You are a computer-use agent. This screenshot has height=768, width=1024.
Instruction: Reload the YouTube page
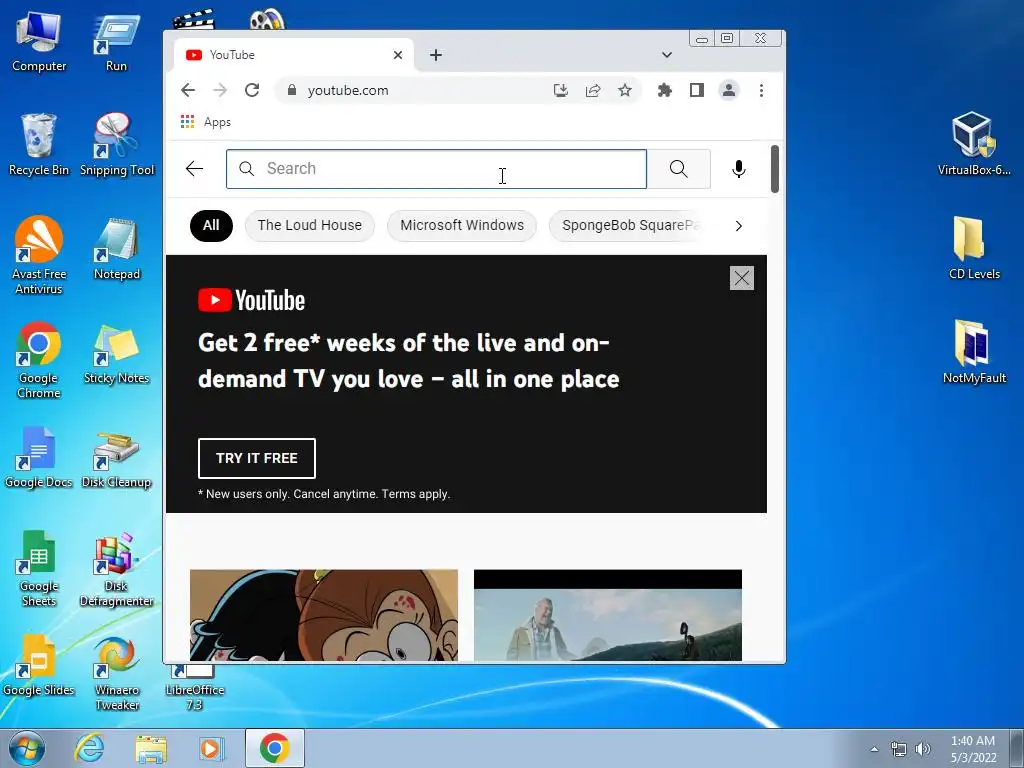(252, 90)
